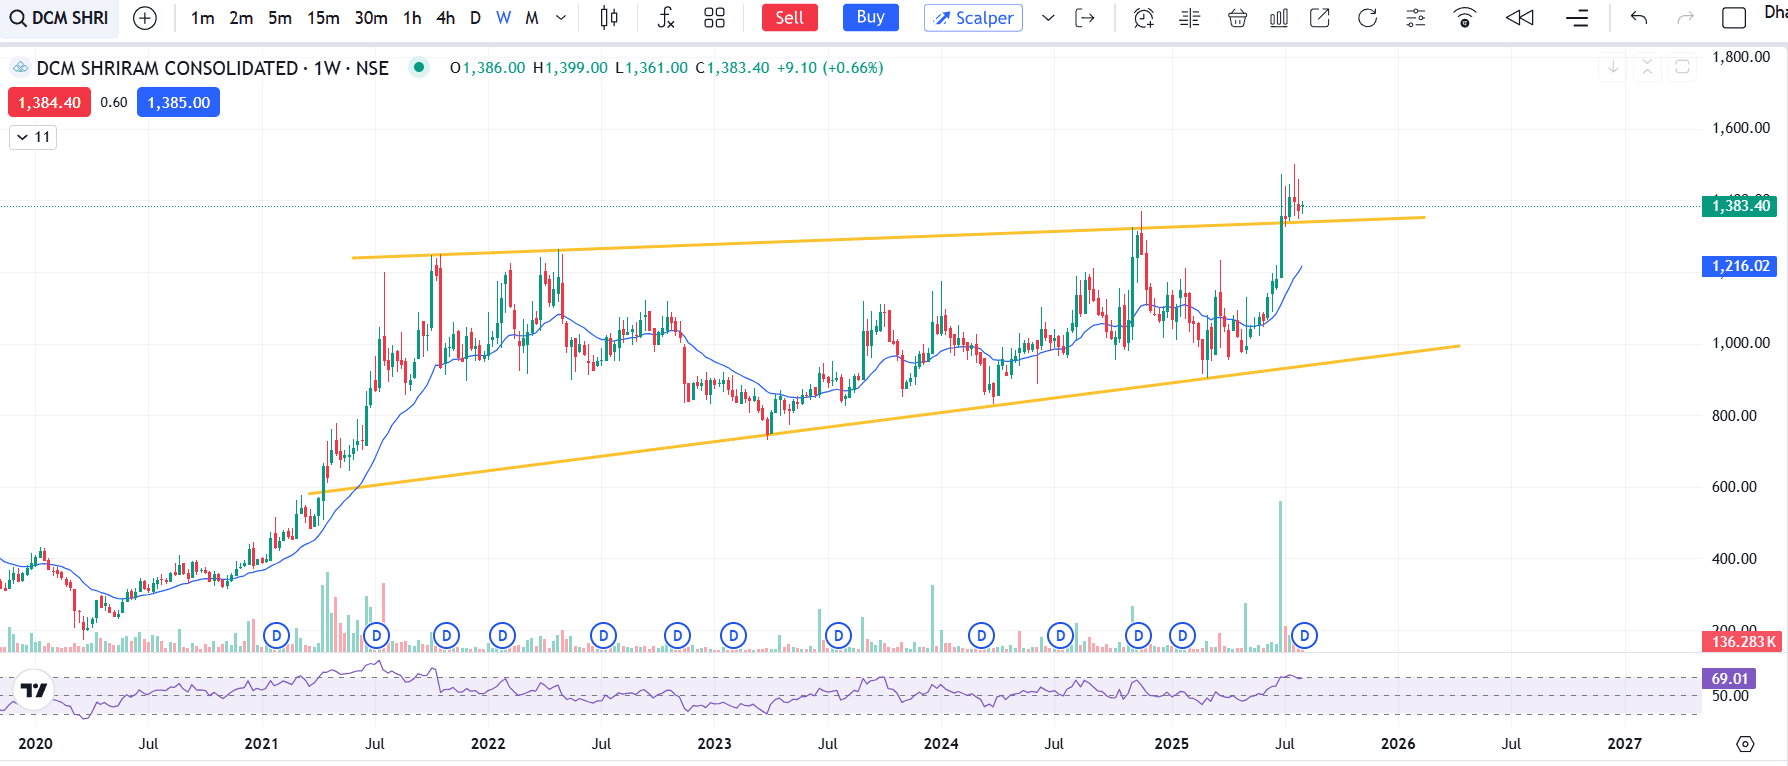The width and height of the screenshot is (1788, 766).
Task: Switch to the Daily (D) timeframe
Action: [x=475, y=18]
